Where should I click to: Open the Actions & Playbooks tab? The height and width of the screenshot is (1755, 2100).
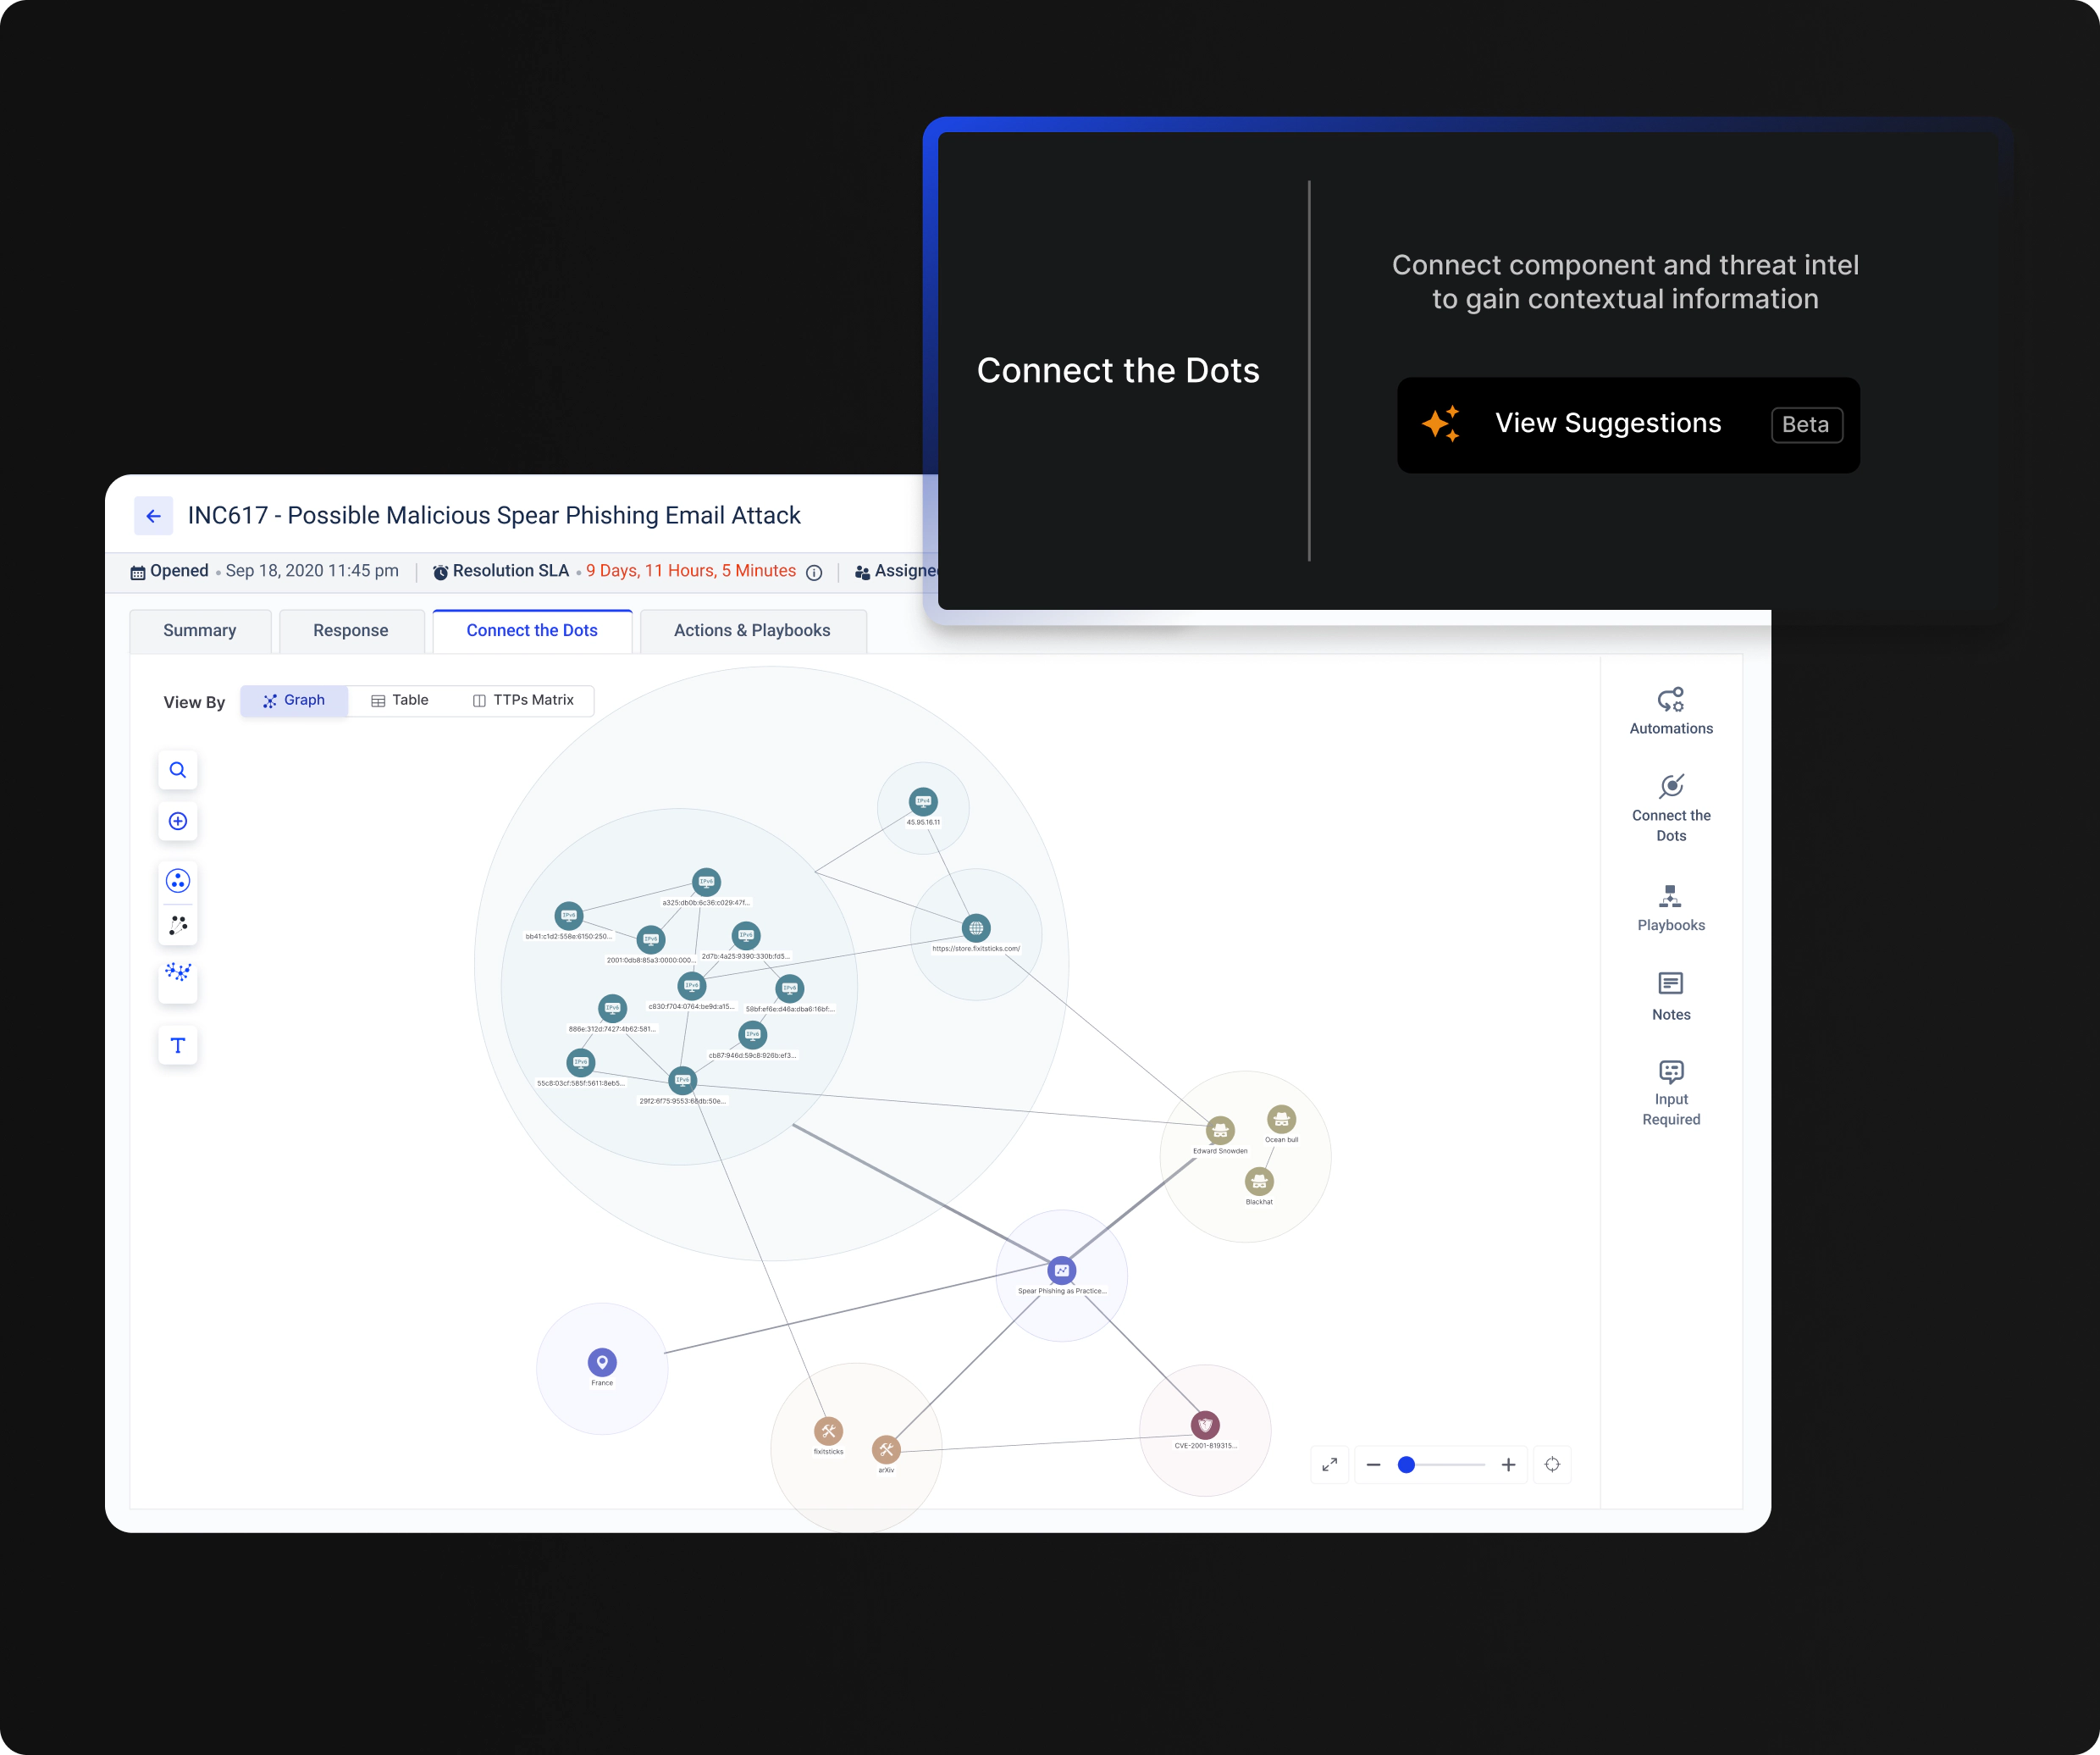[x=752, y=630]
